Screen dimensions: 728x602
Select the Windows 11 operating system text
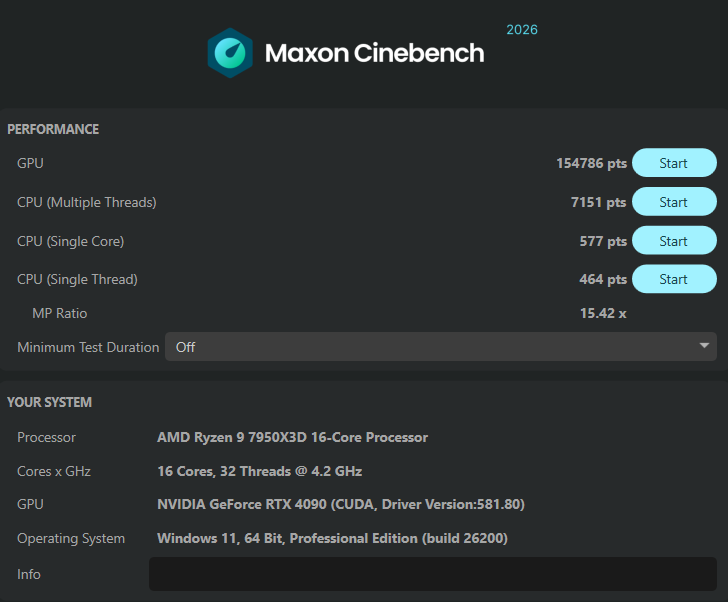(x=332, y=538)
